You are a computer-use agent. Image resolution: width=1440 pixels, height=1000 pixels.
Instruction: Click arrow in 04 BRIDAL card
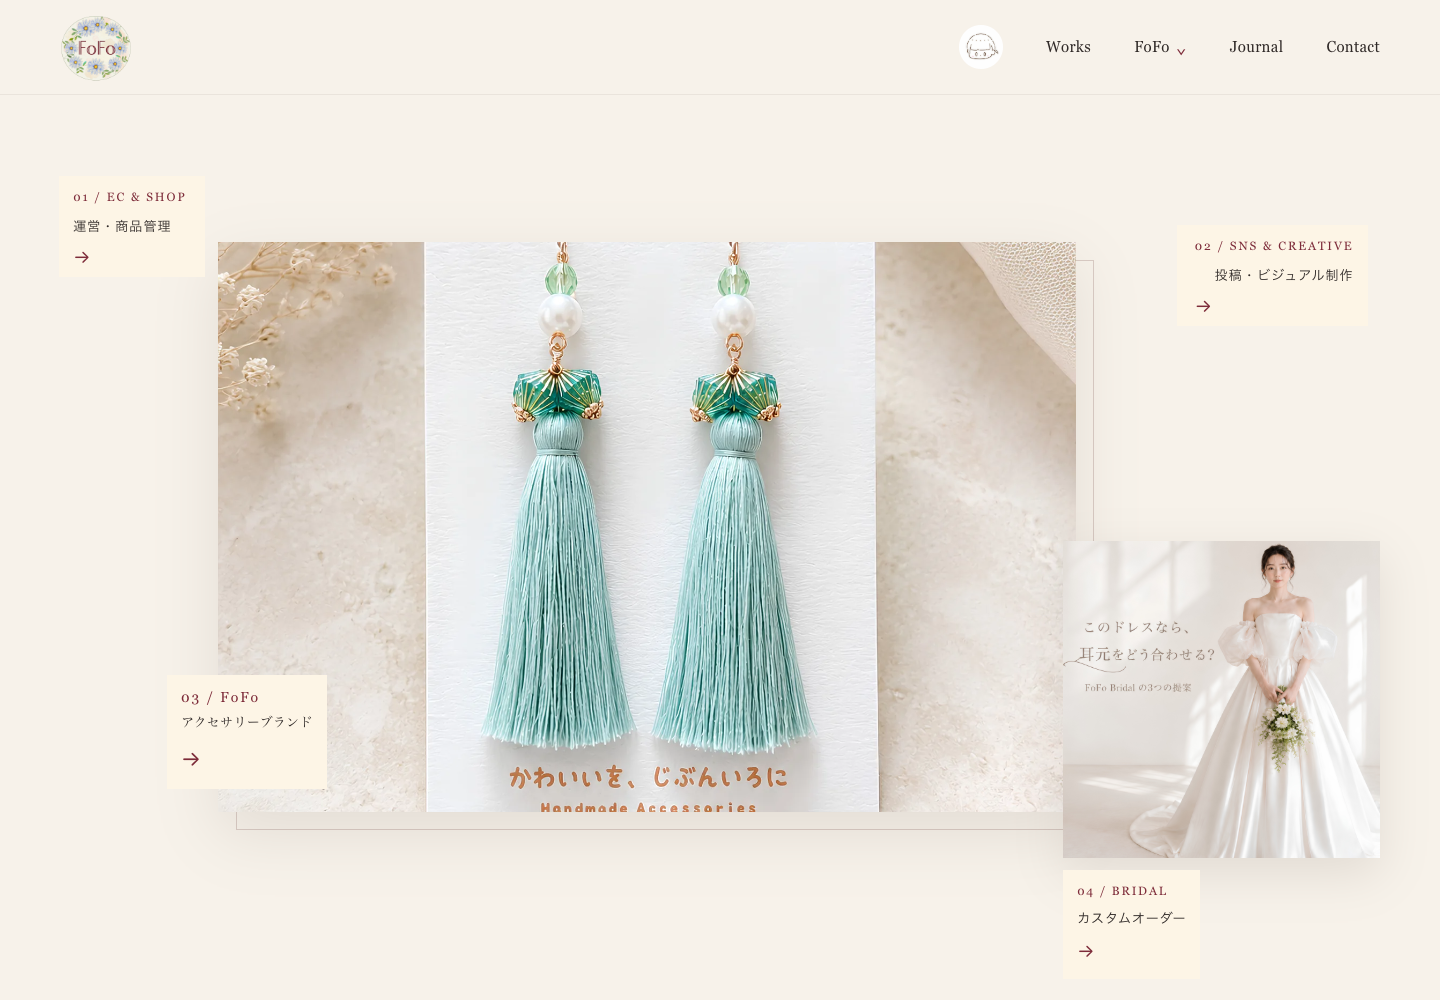1086,951
